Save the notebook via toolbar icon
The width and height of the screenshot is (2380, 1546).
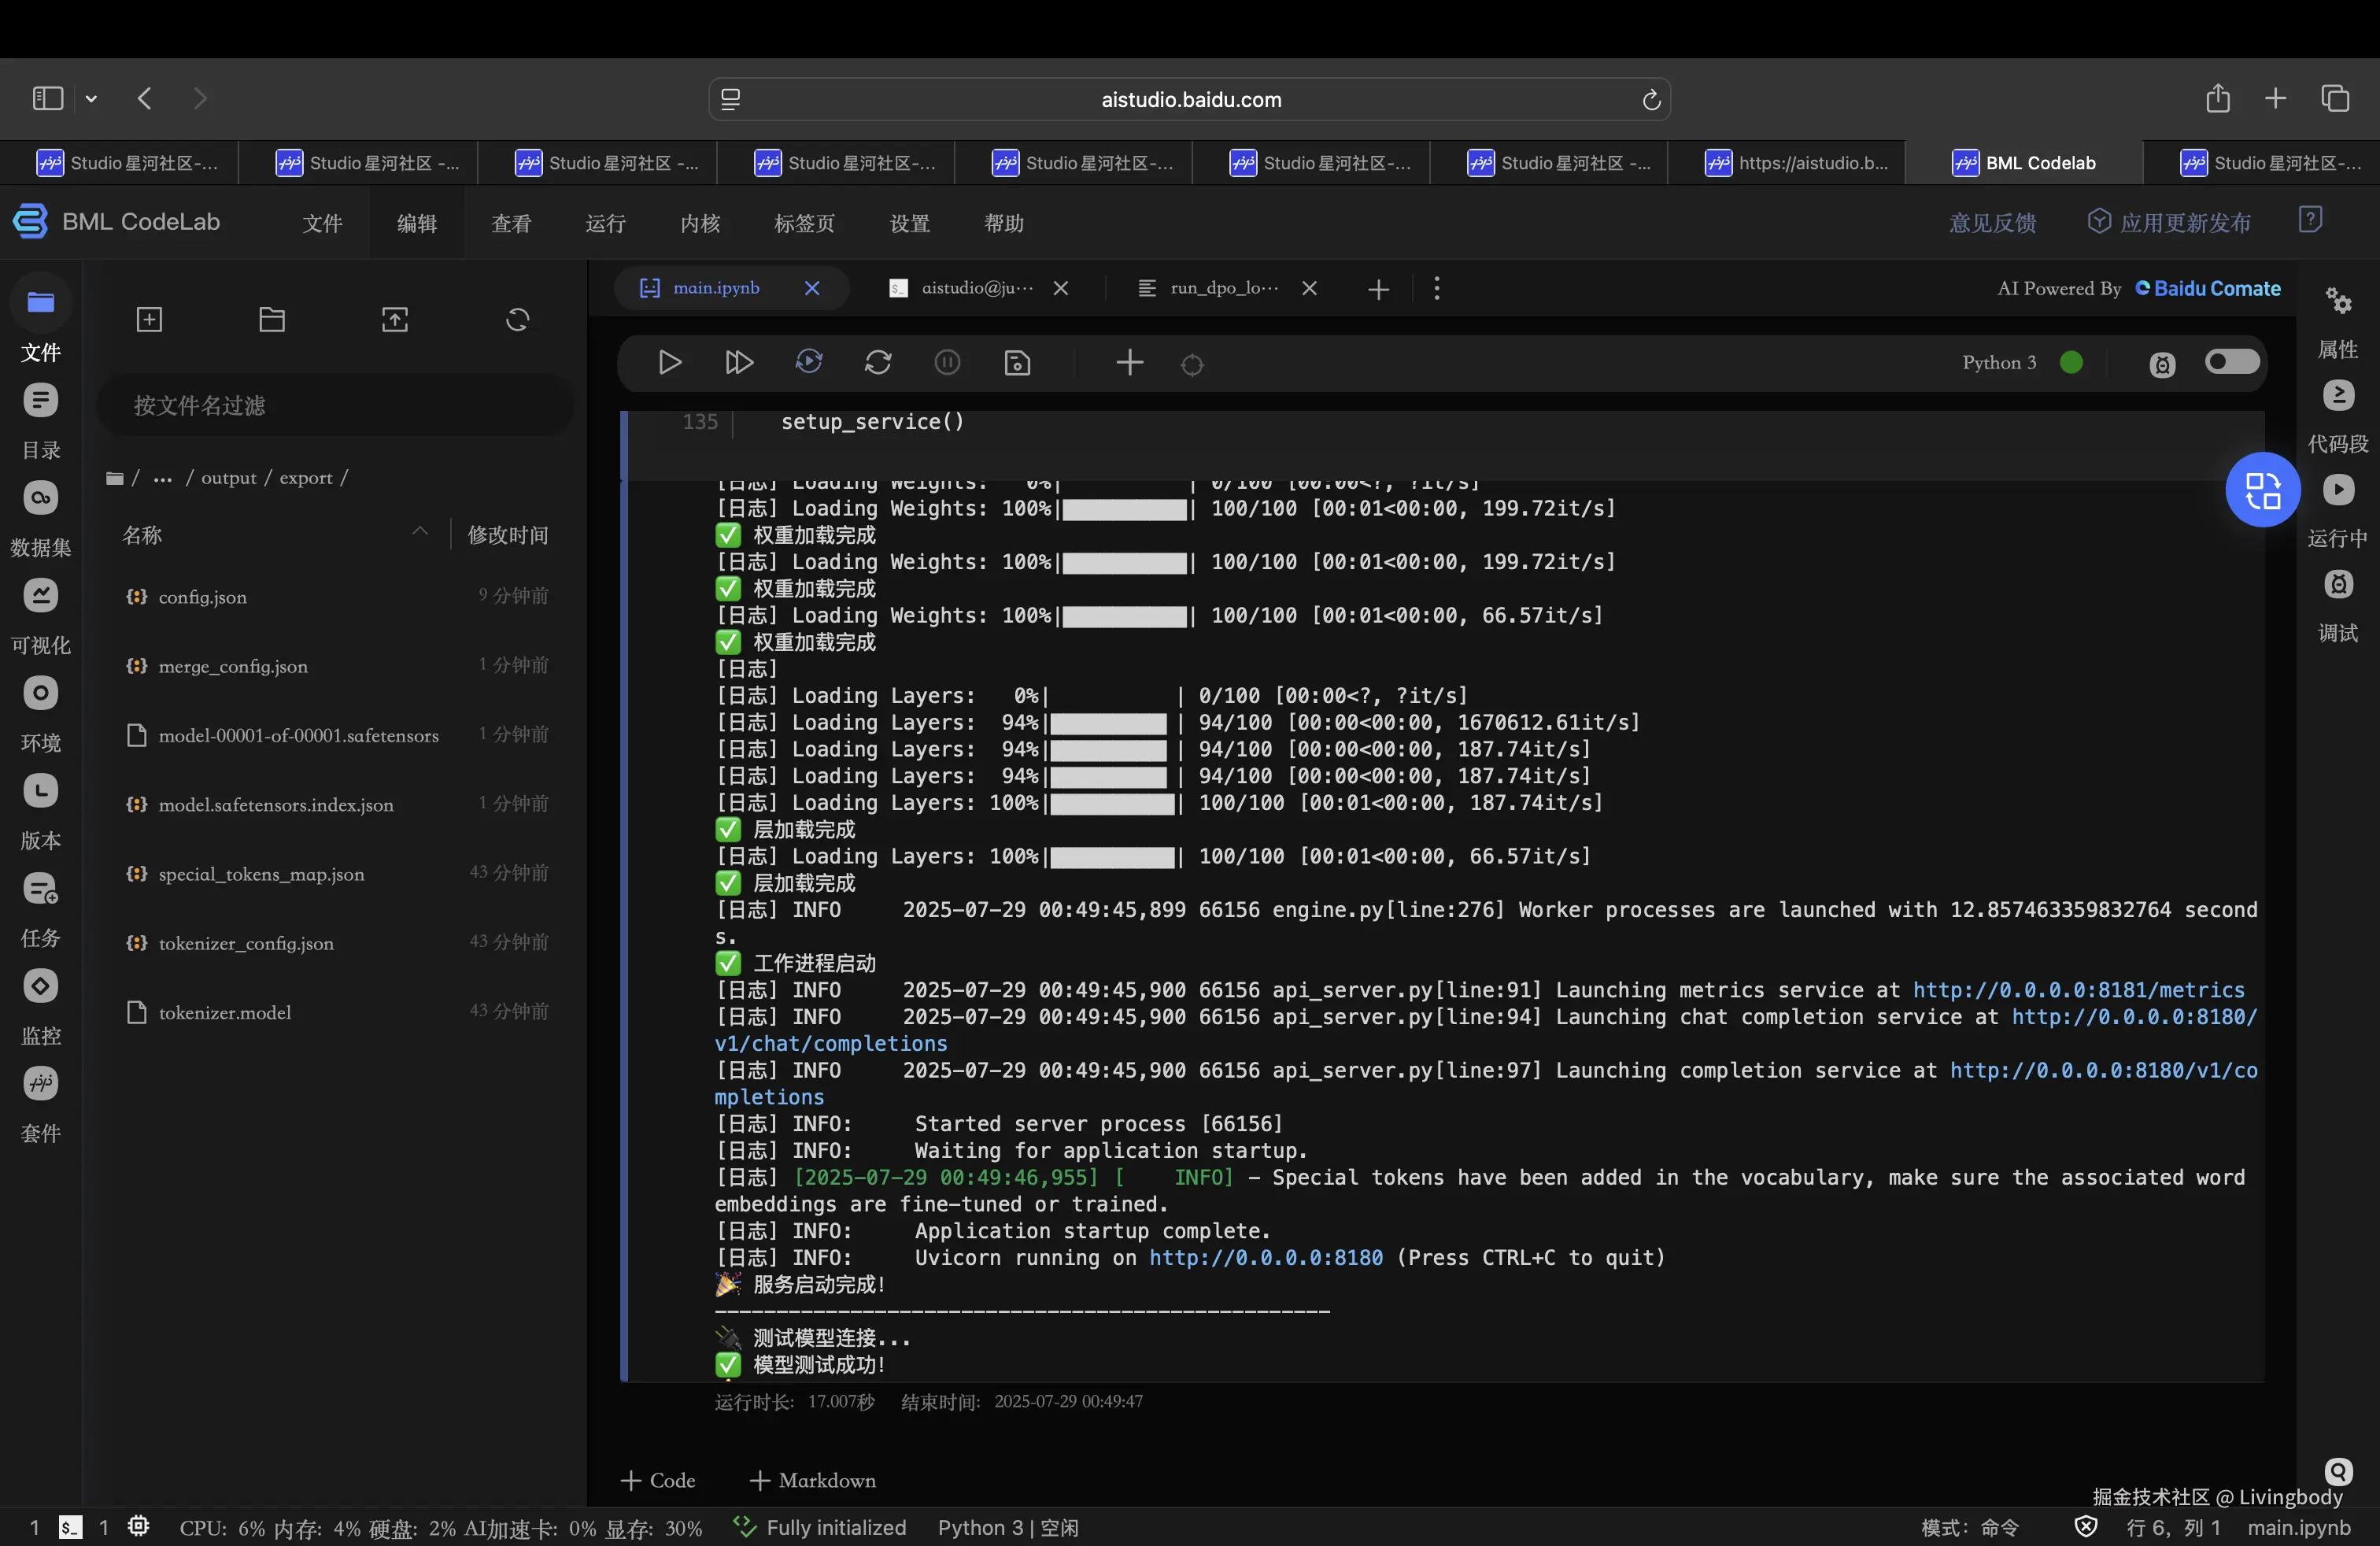click(x=1016, y=362)
